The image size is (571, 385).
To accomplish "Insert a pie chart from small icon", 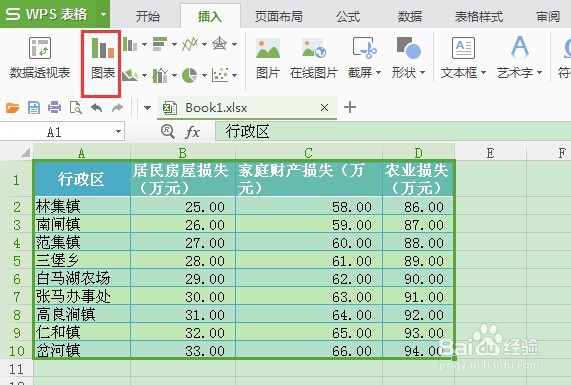I will tap(189, 75).
